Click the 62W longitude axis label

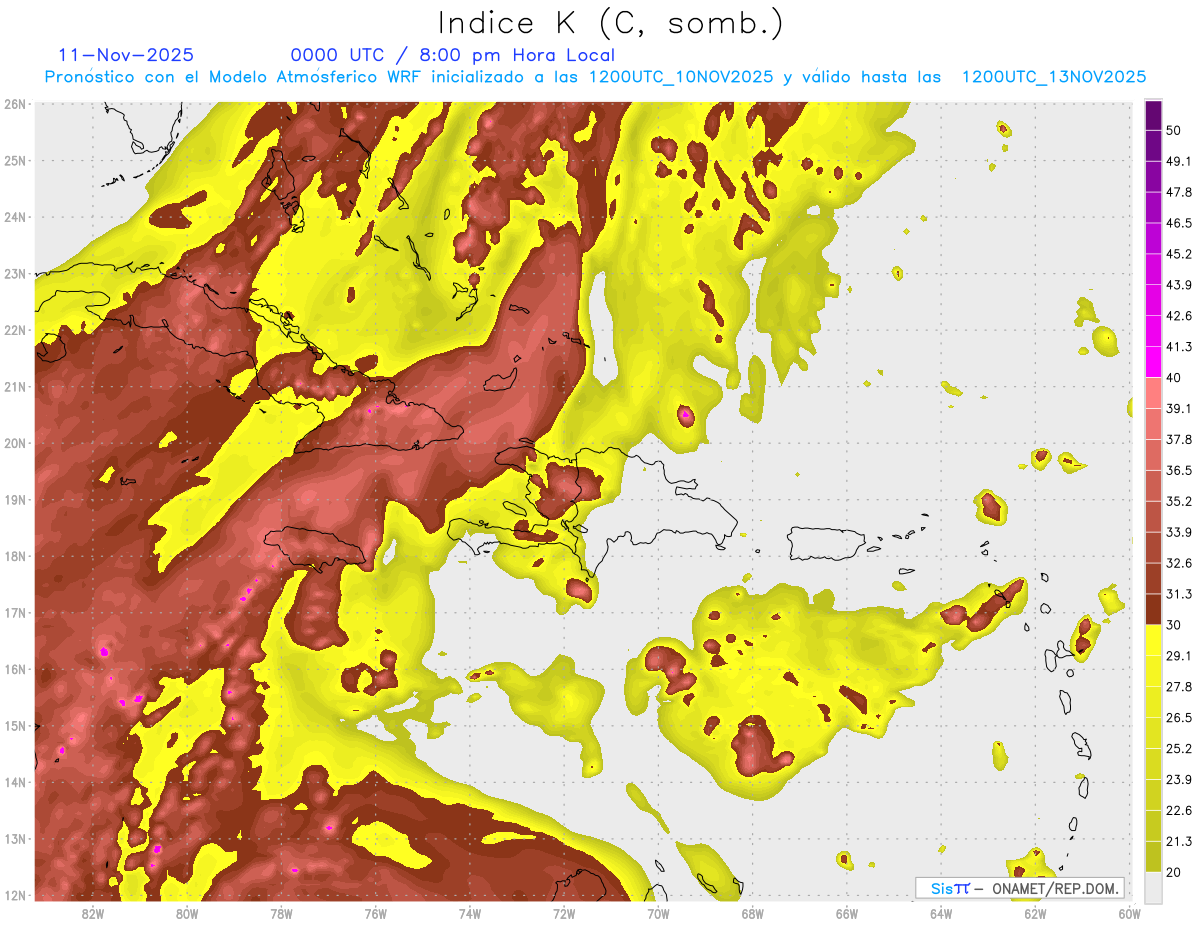click(1035, 913)
